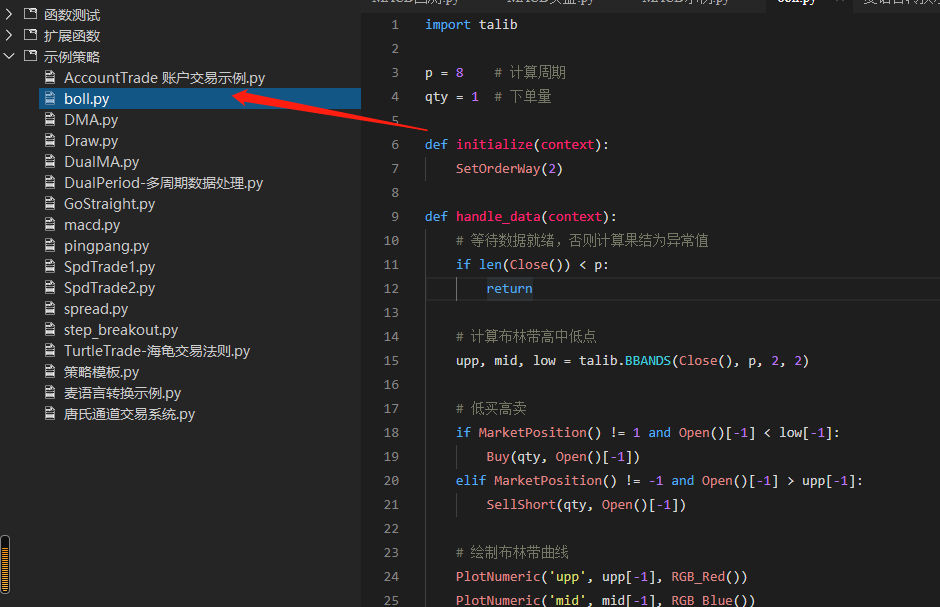Screen dimensions: 940x607
Task: Select the 唐氏通道交易系统.py file icon
Action: [x=50, y=413]
